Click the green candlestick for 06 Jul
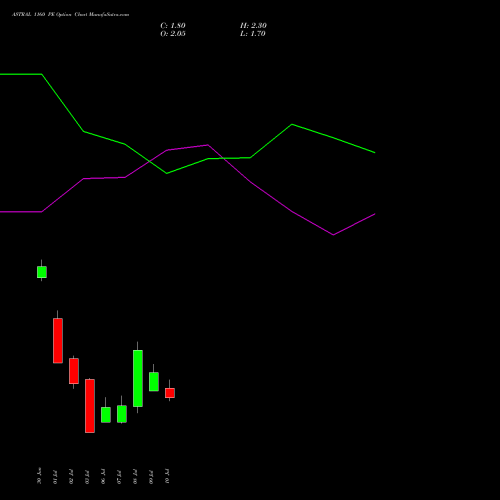Viewport: 500px width, 500px height. (x=106, y=415)
